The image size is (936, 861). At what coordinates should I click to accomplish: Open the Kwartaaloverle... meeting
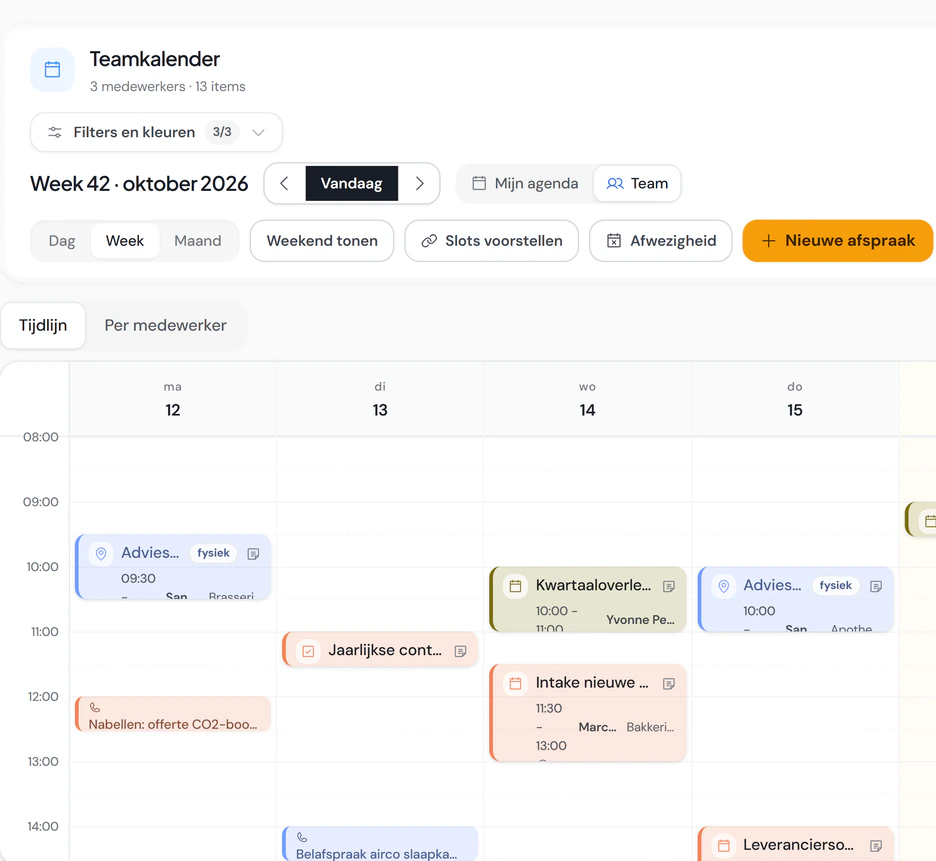click(588, 599)
